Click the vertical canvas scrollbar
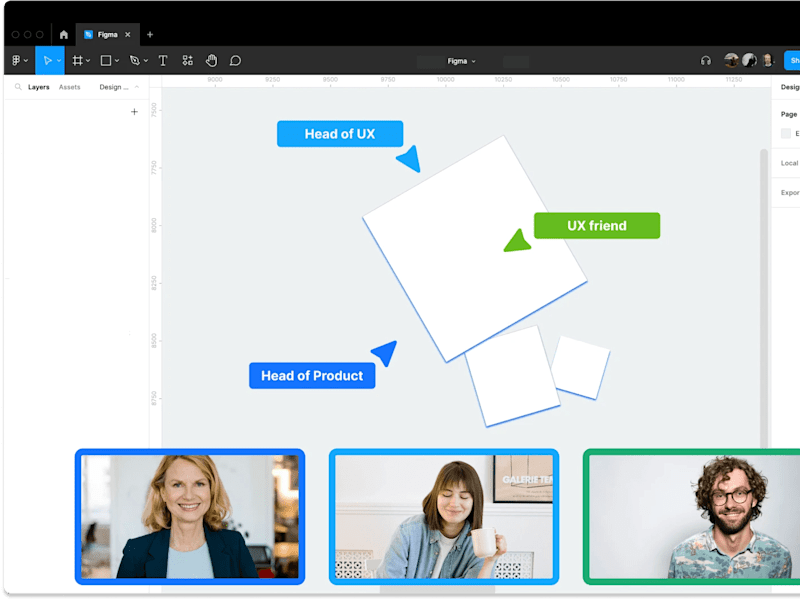This screenshot has width=800, height=600. pos(764,298)
